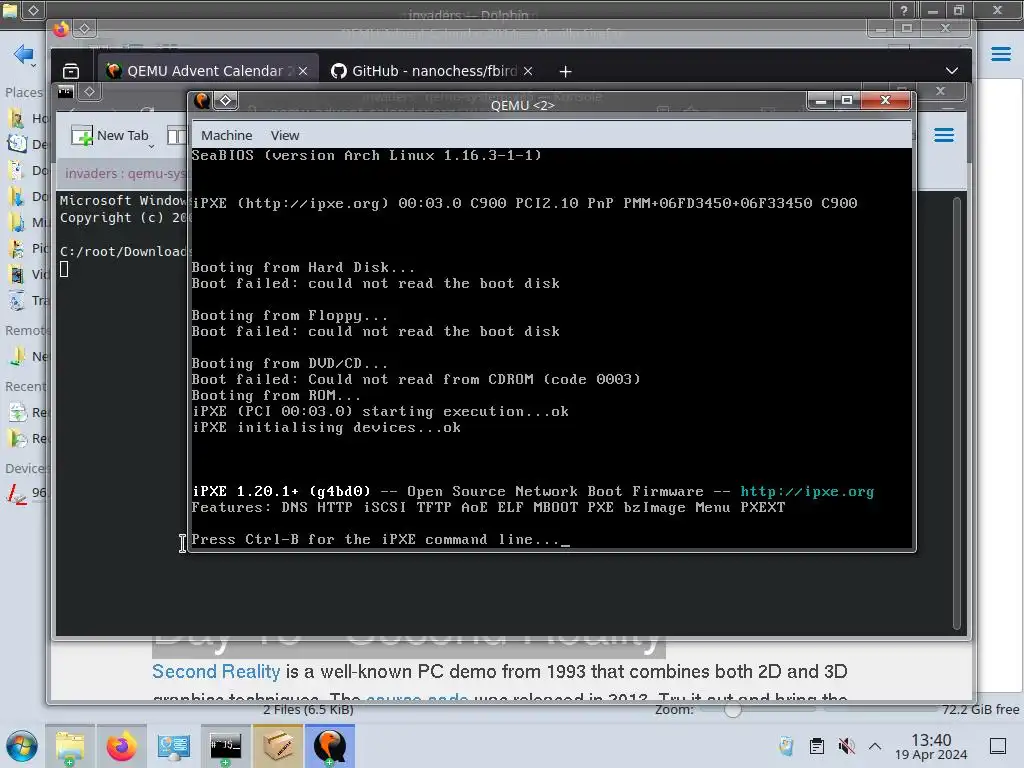Open the Machine menu in QEMU

pos(226,135)
